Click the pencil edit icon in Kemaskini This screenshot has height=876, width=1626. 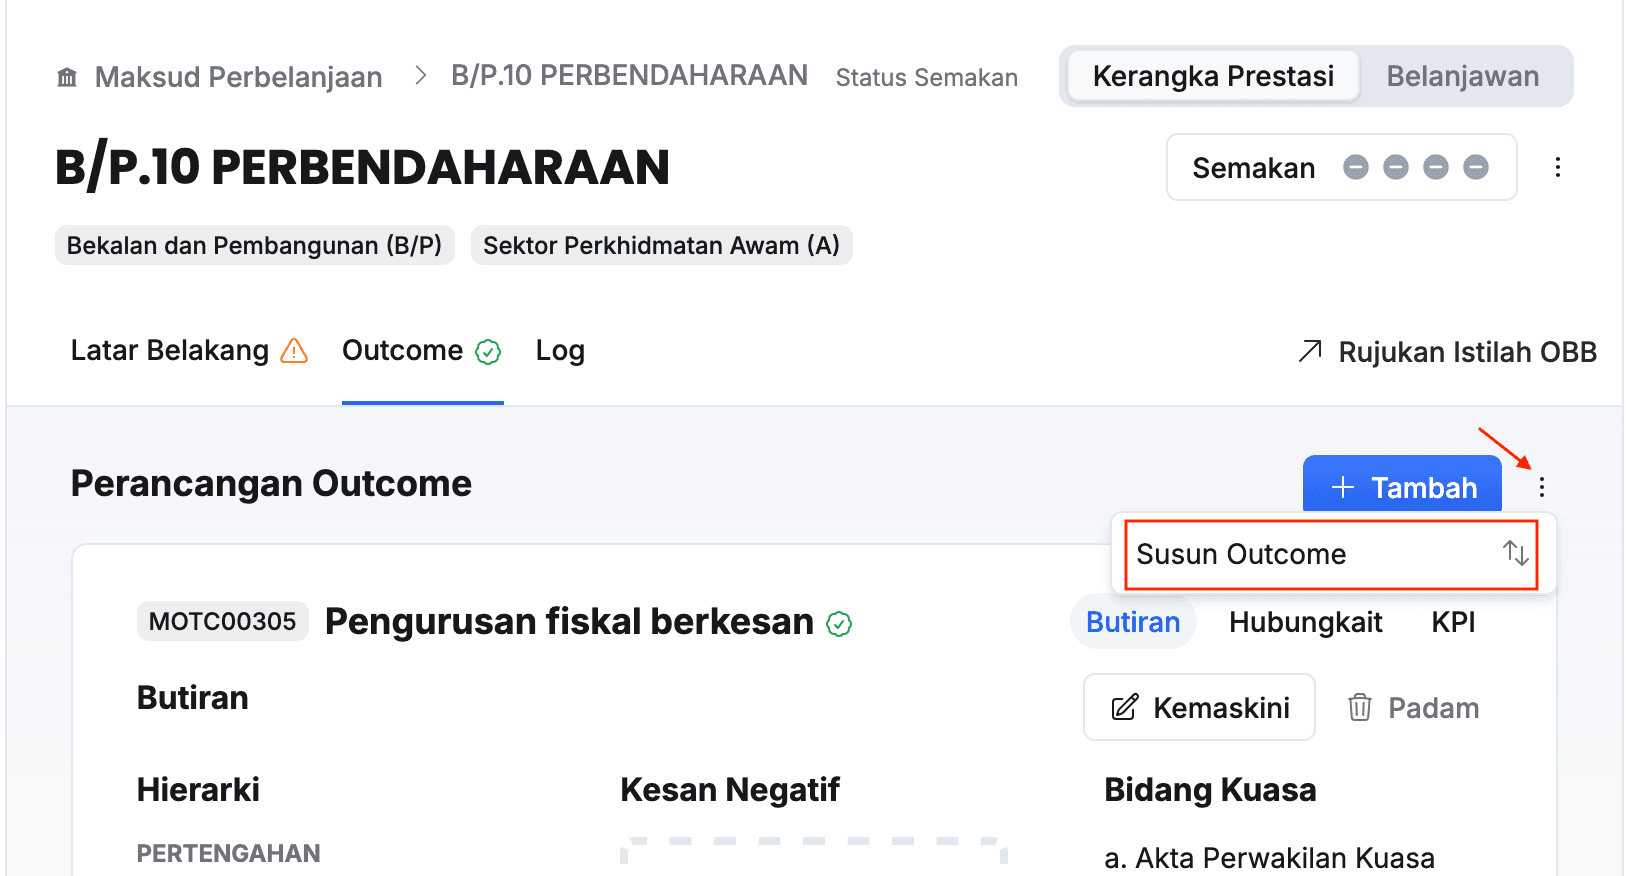[1125, 707]
